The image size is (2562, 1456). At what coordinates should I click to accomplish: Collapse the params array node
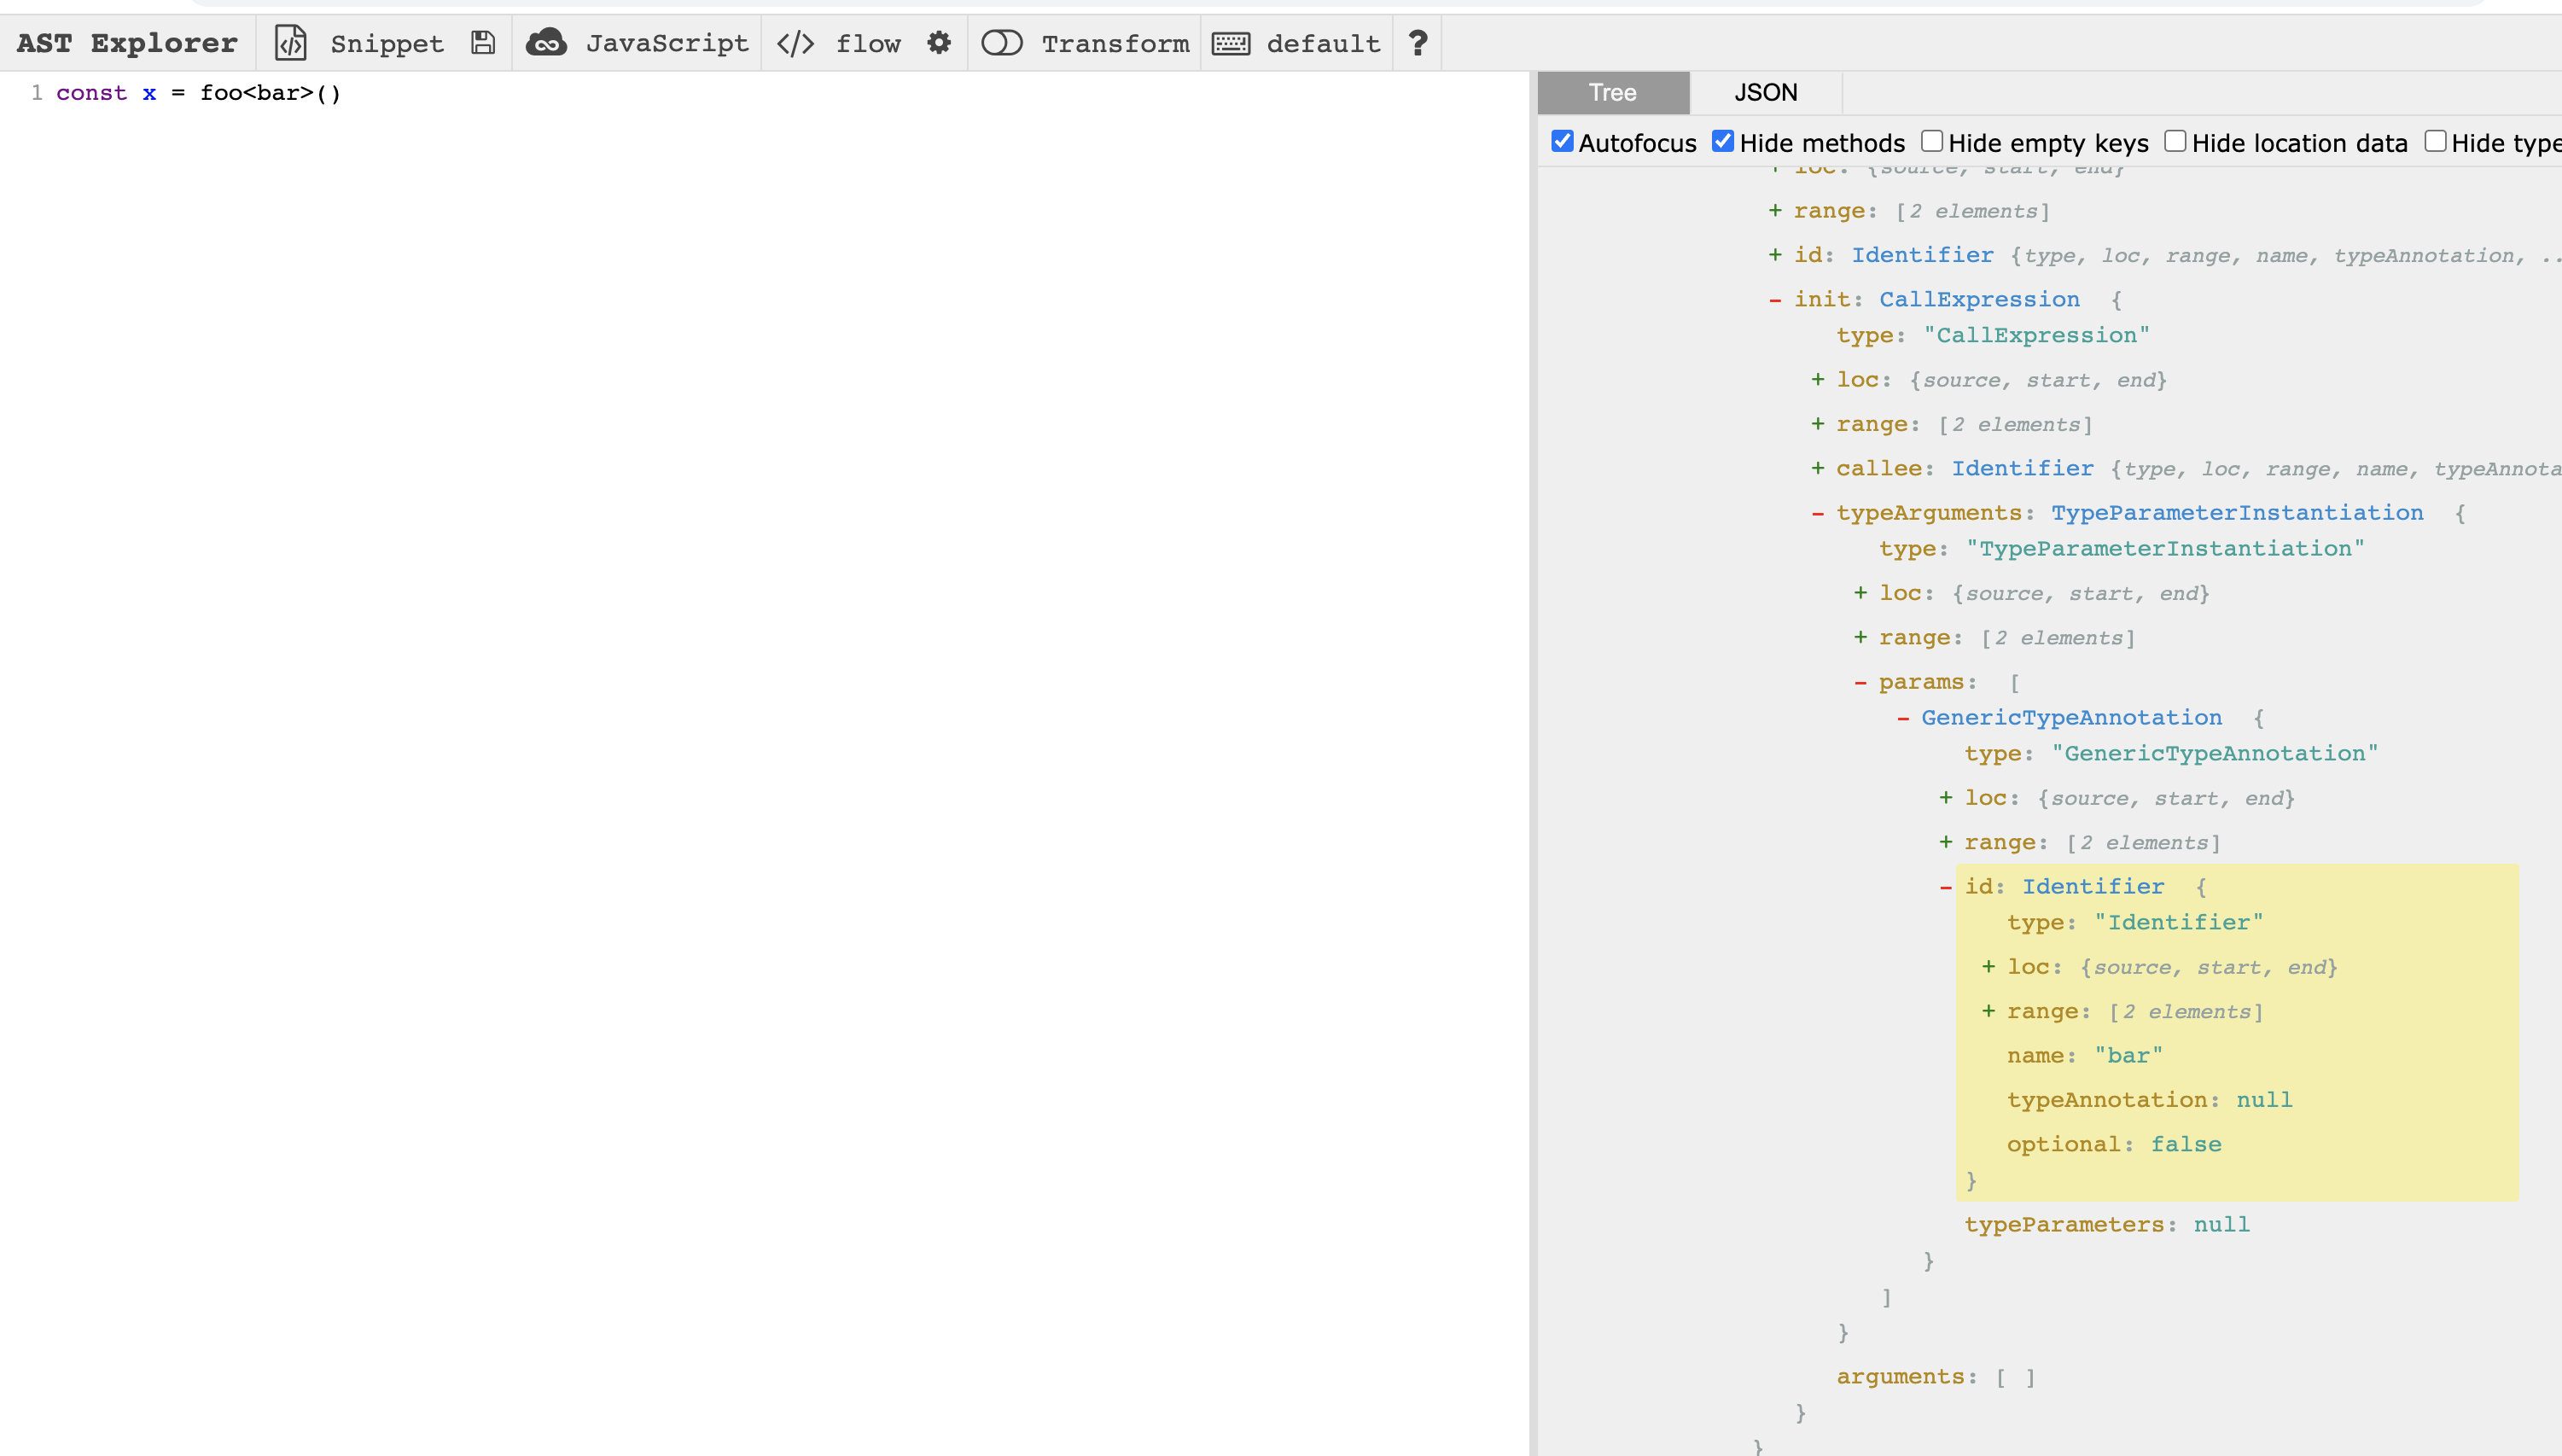pos(1860,683)
